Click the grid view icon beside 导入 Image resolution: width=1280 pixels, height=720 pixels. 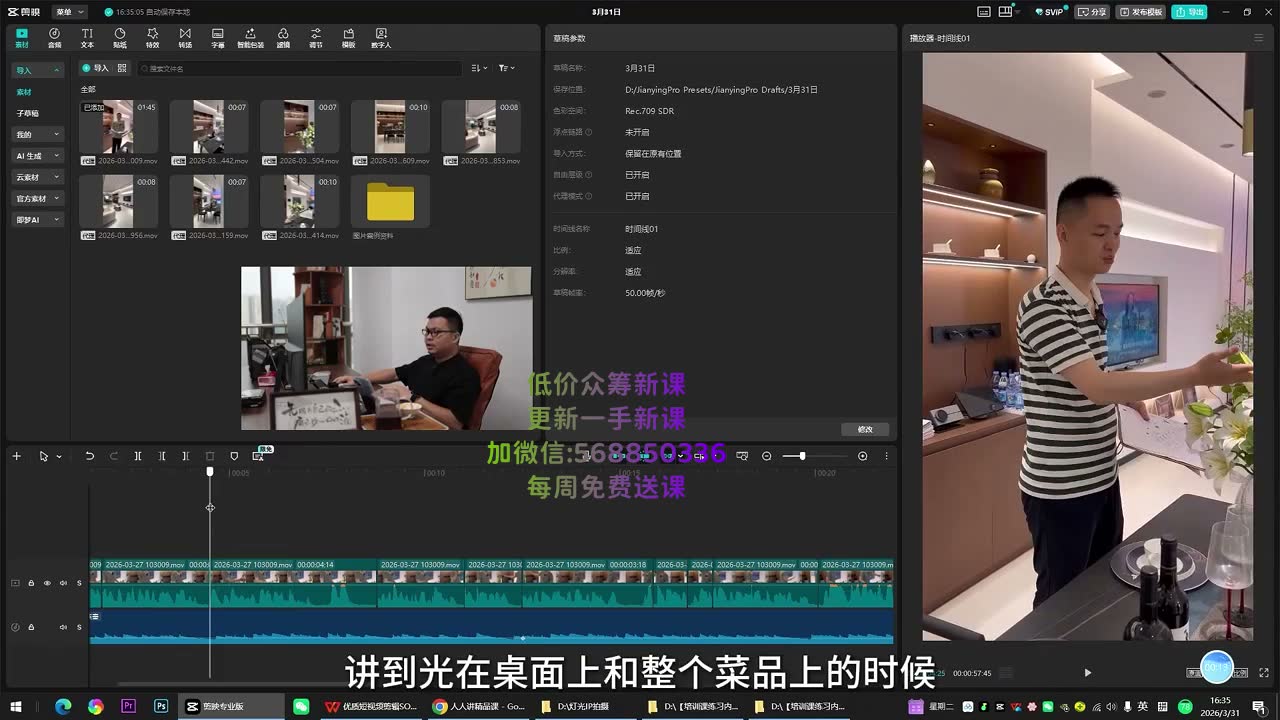122,68
